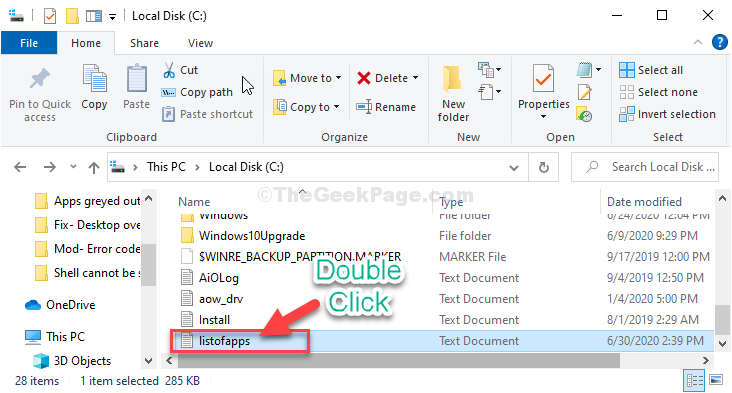Click the Search Local Disk box
This screenshot has height=393, width=732.
645,167
